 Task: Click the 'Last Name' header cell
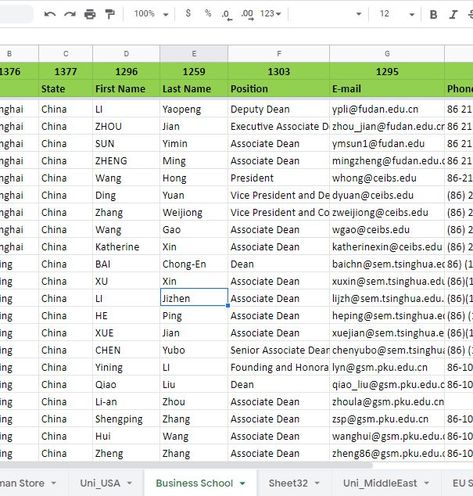point(194,89)
